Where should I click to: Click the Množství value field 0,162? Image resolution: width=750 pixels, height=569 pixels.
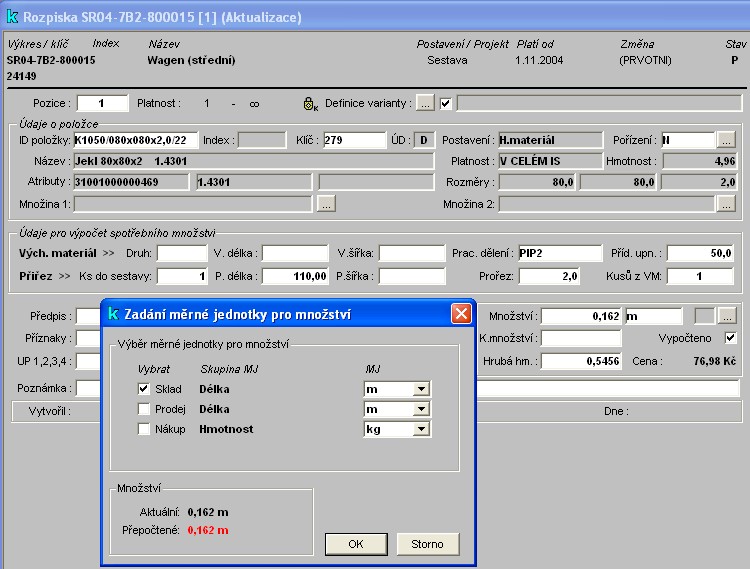tap(581, 316)
